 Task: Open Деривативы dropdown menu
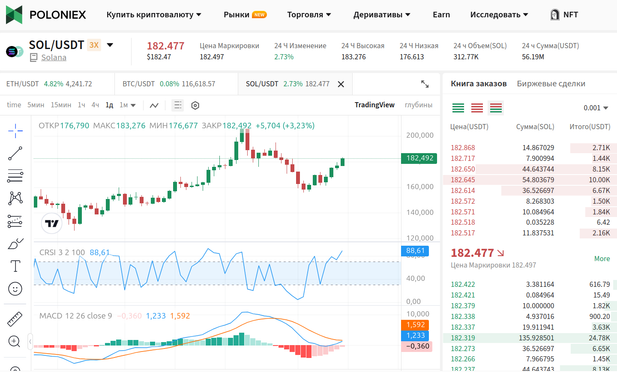pos(382,15)
